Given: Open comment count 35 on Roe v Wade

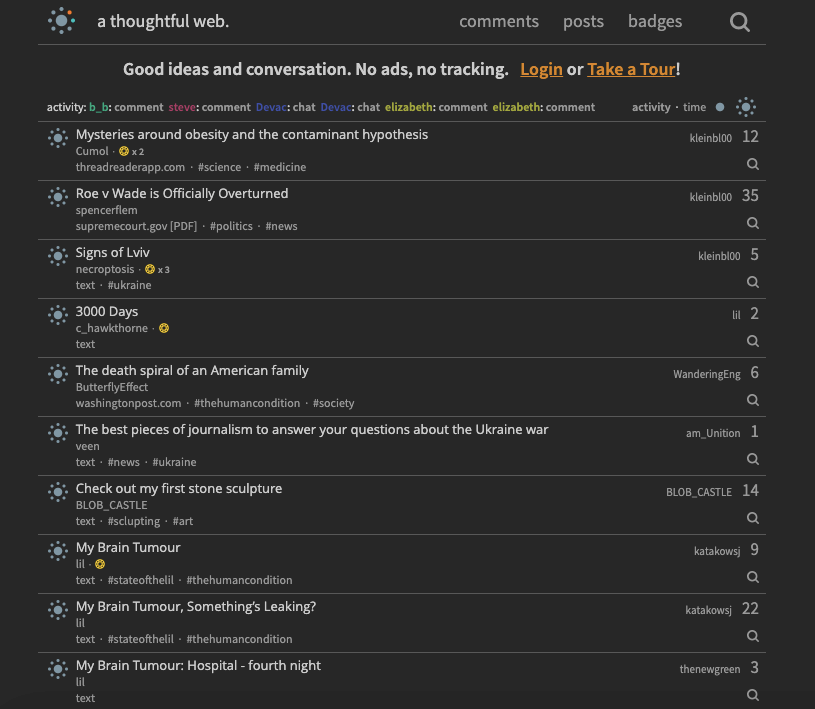Looking at the screenshot, I should (x=750, y=195).
